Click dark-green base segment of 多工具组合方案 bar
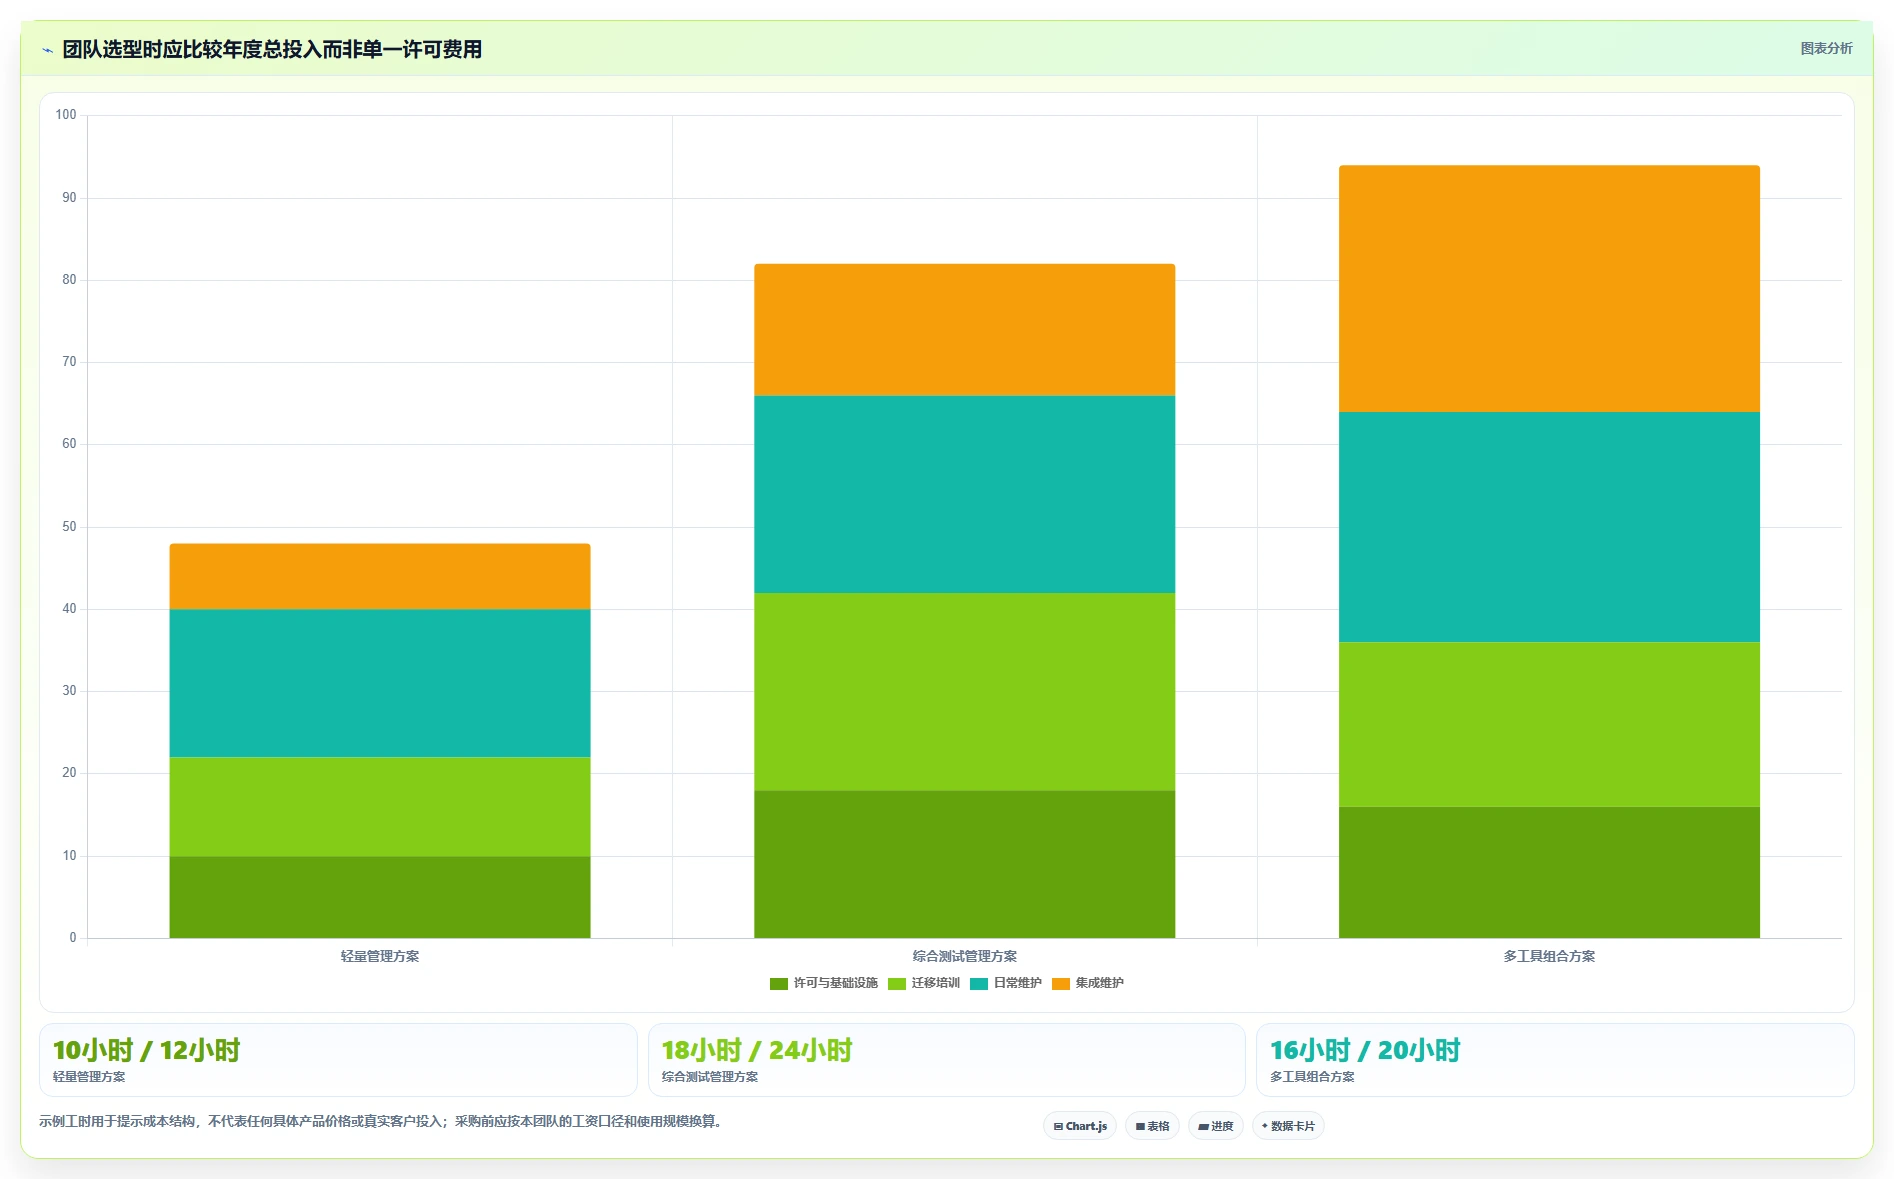The height and width of the screenshot is (1179, 1894). point(1549,872)
